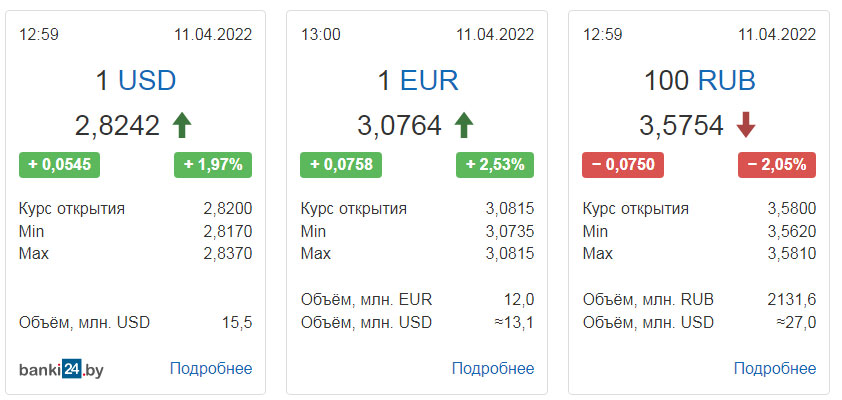The width and height of the screenshot is (842, 400).
Task: Click the red down arrow beside RUB rate
Action: 746,126
